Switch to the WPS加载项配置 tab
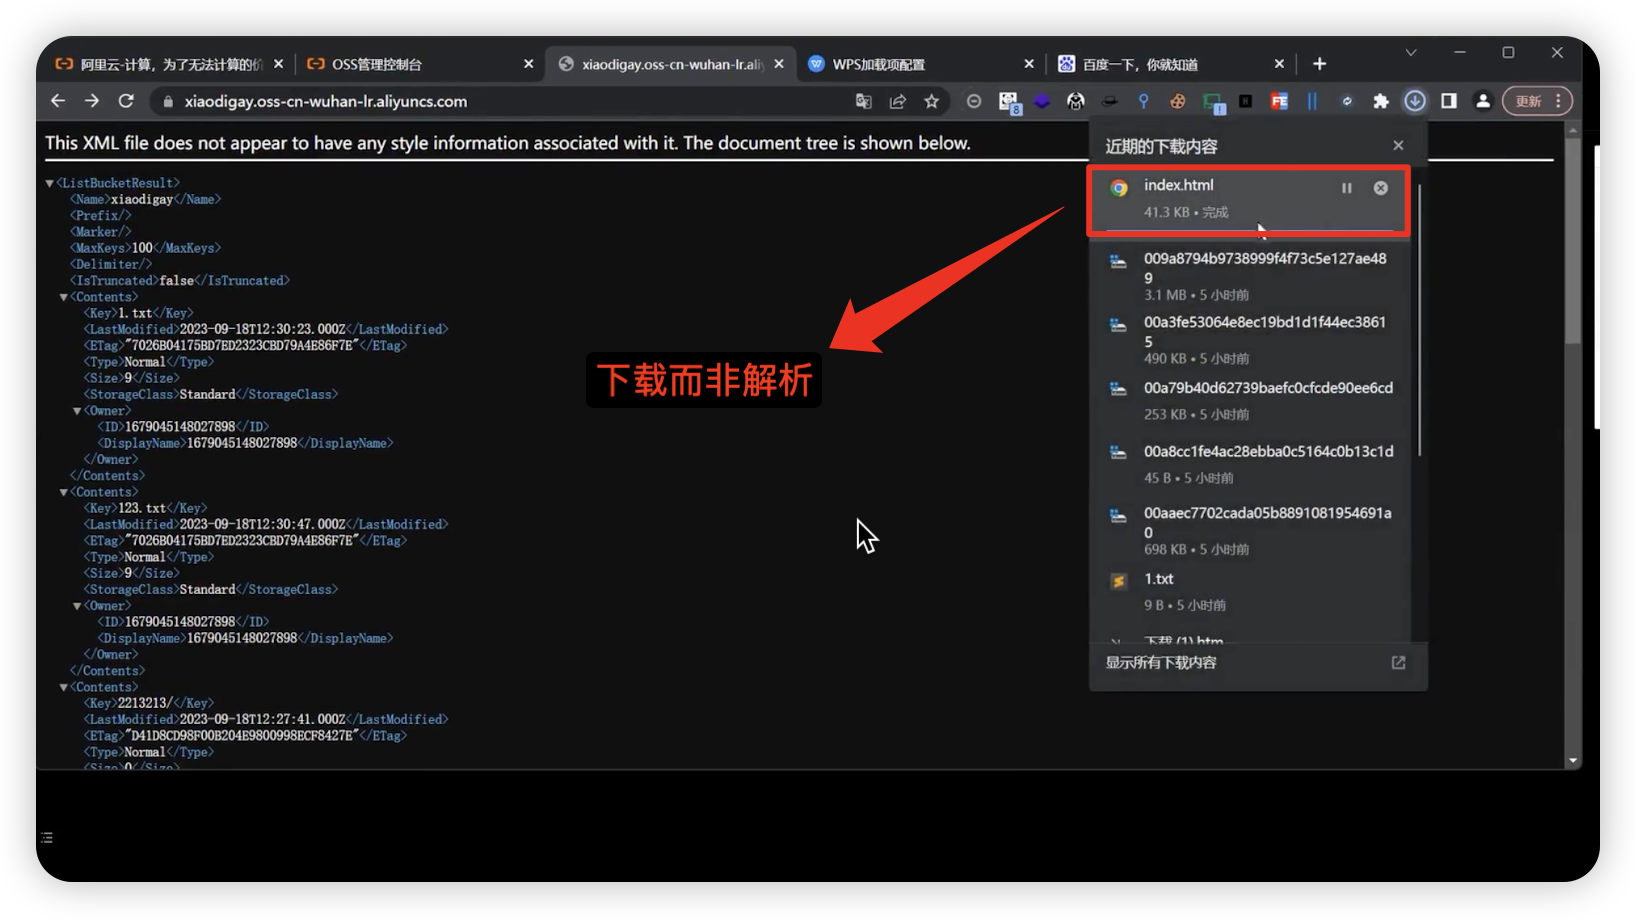Image resolution: width=1636 pixels, height=918 pixels. [921, 64]
